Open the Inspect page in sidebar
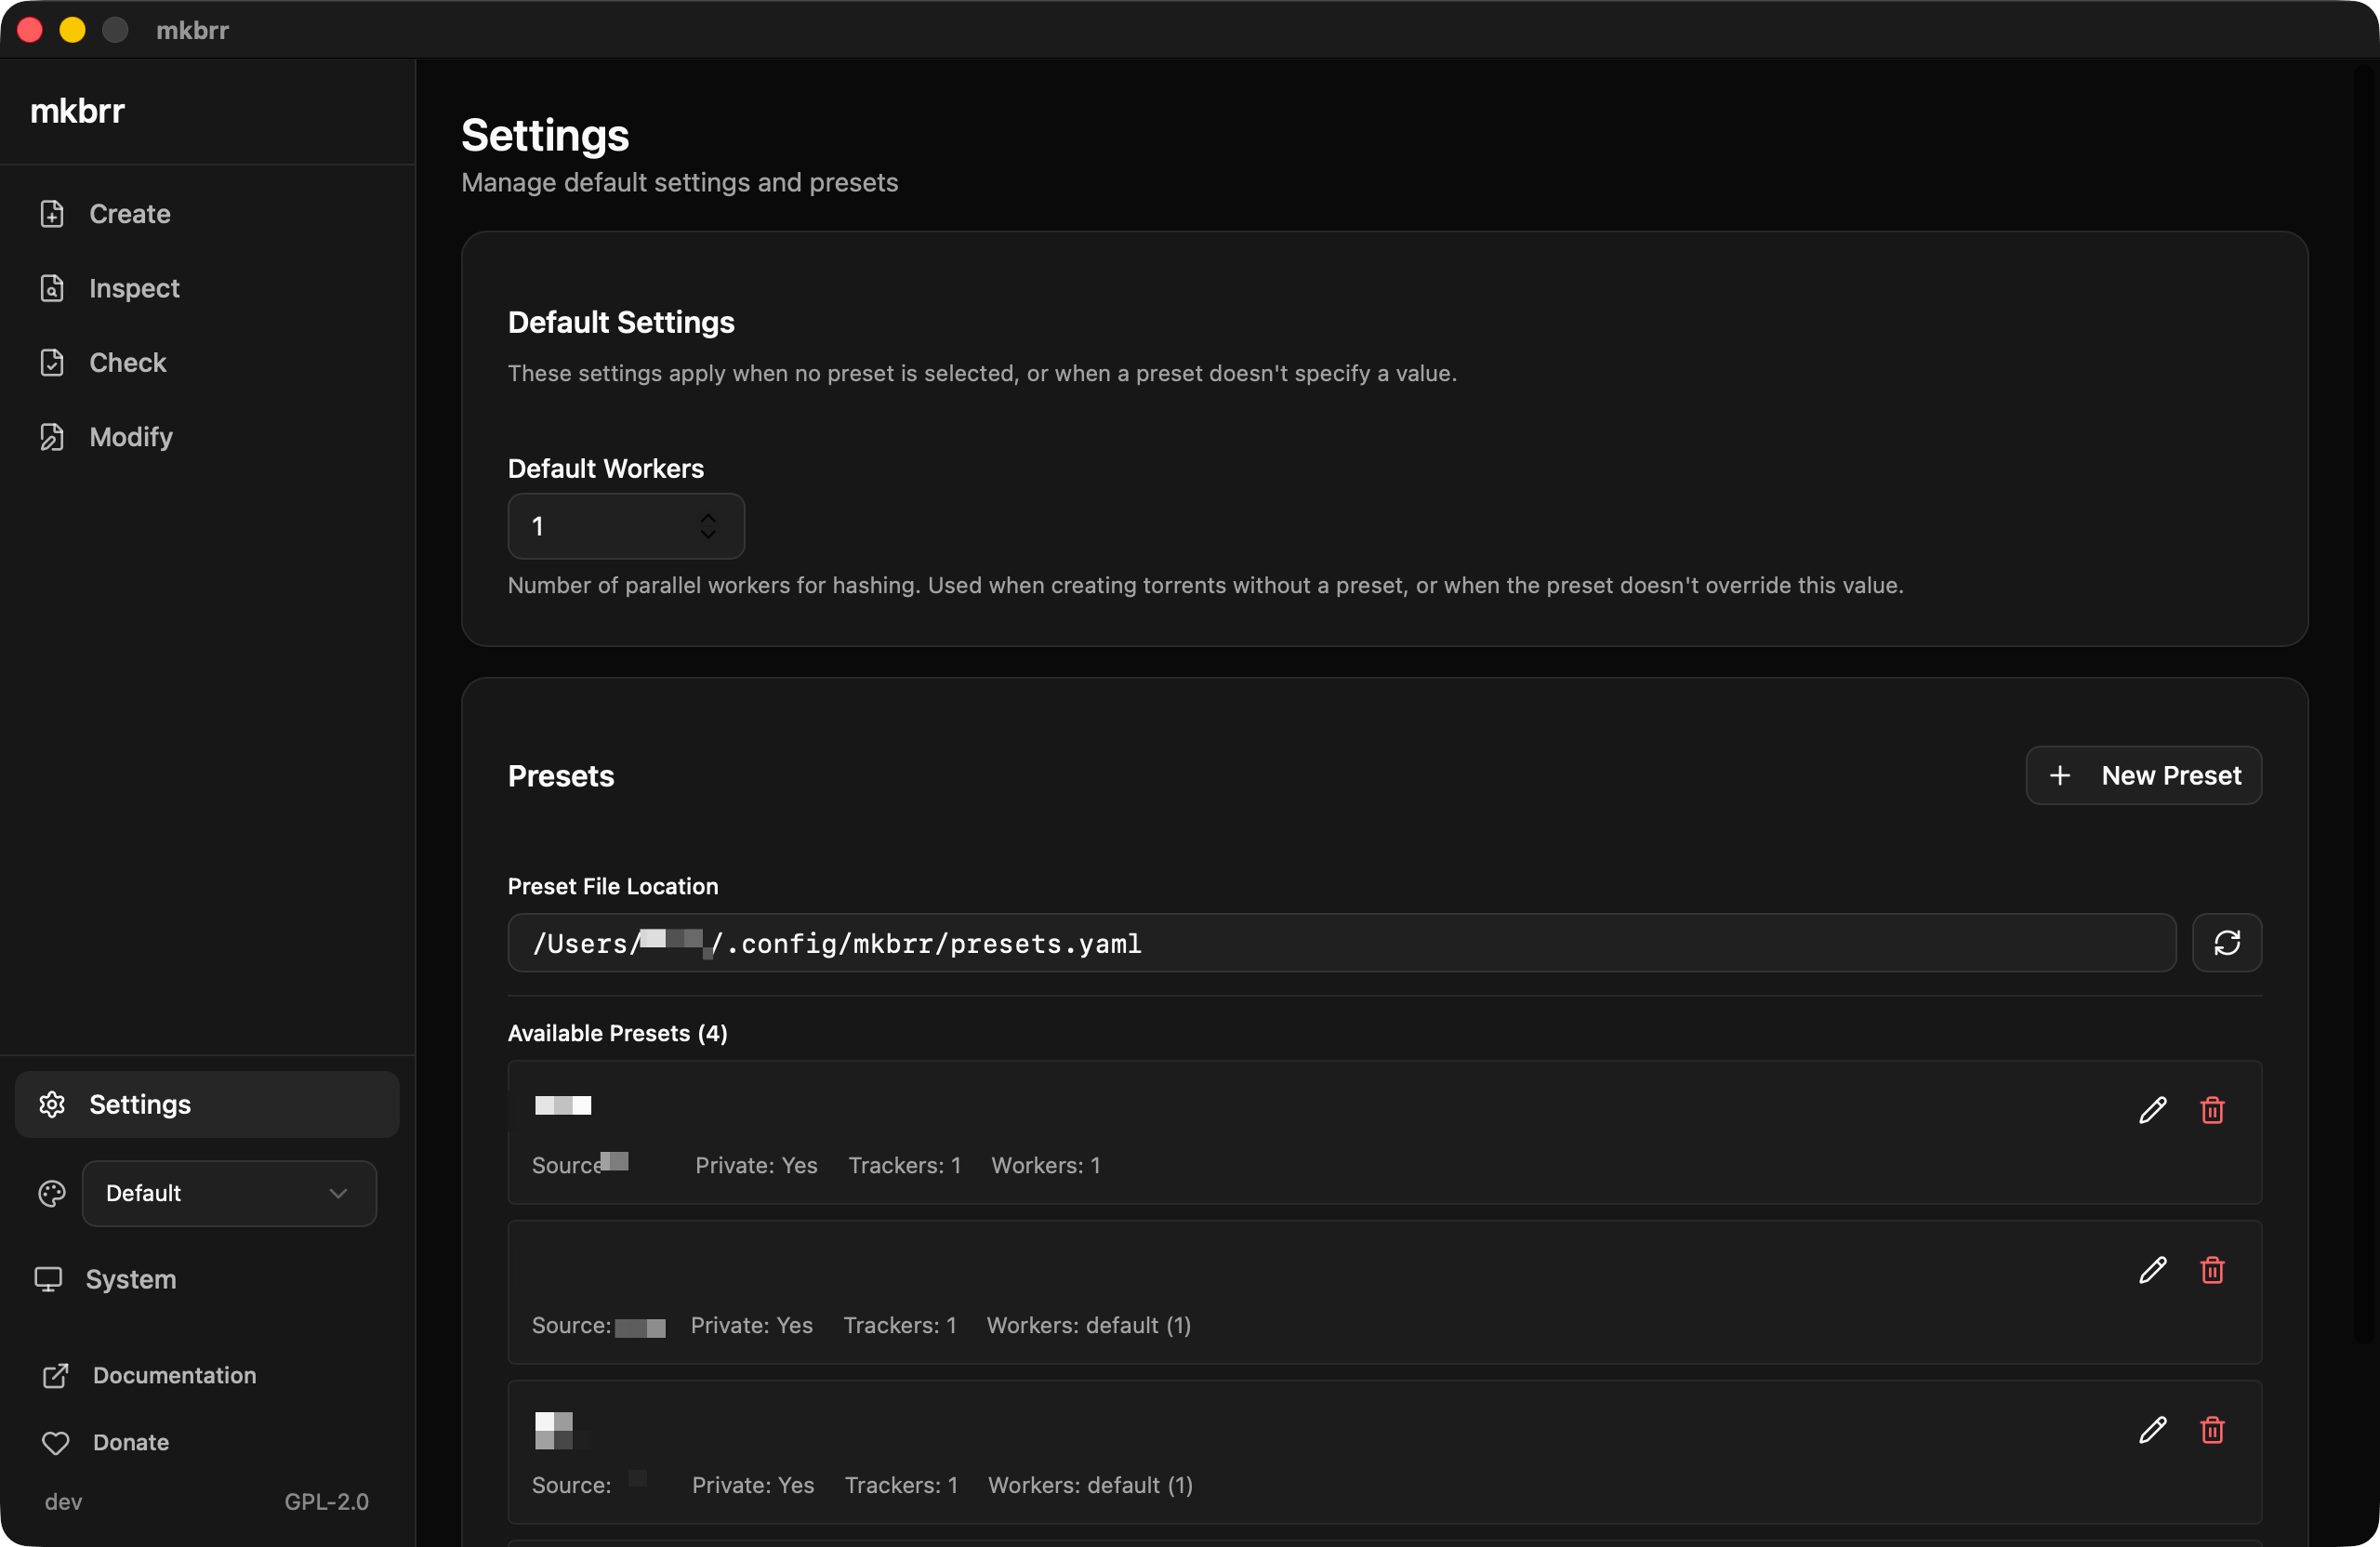Image resolution: width=2380 pixels, height=1547 pixels. [207, 288]
